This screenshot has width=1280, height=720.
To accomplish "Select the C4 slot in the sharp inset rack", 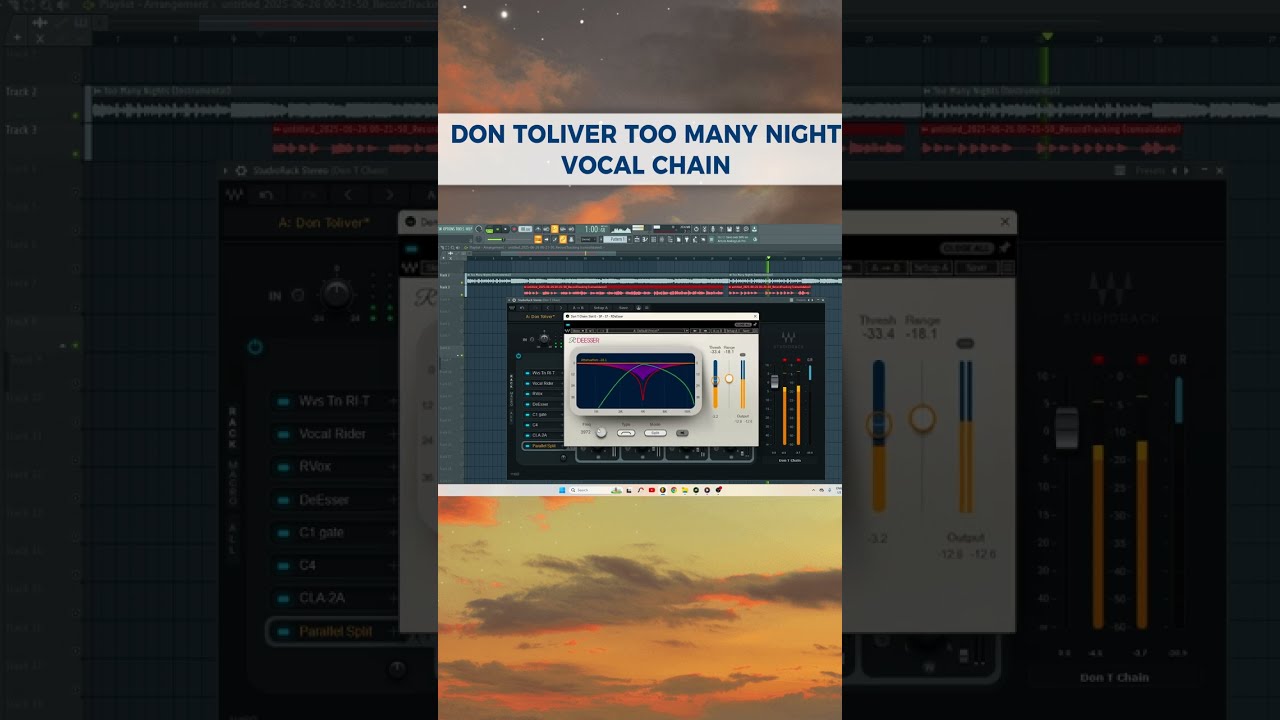I will (x=543, y=425).
